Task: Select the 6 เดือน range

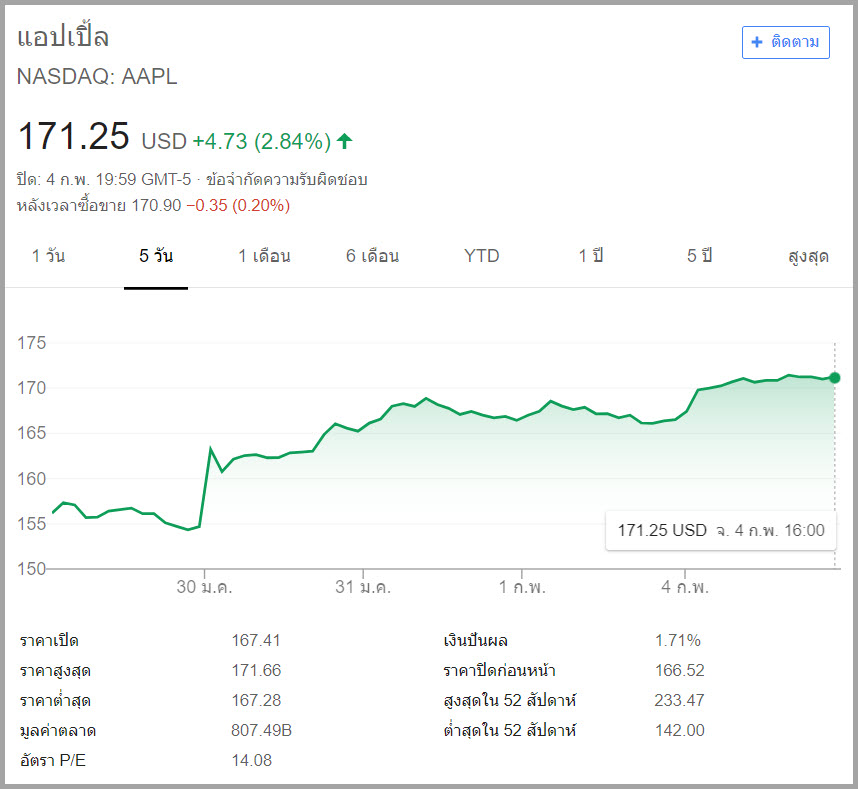Action: (x=372, y=256)
